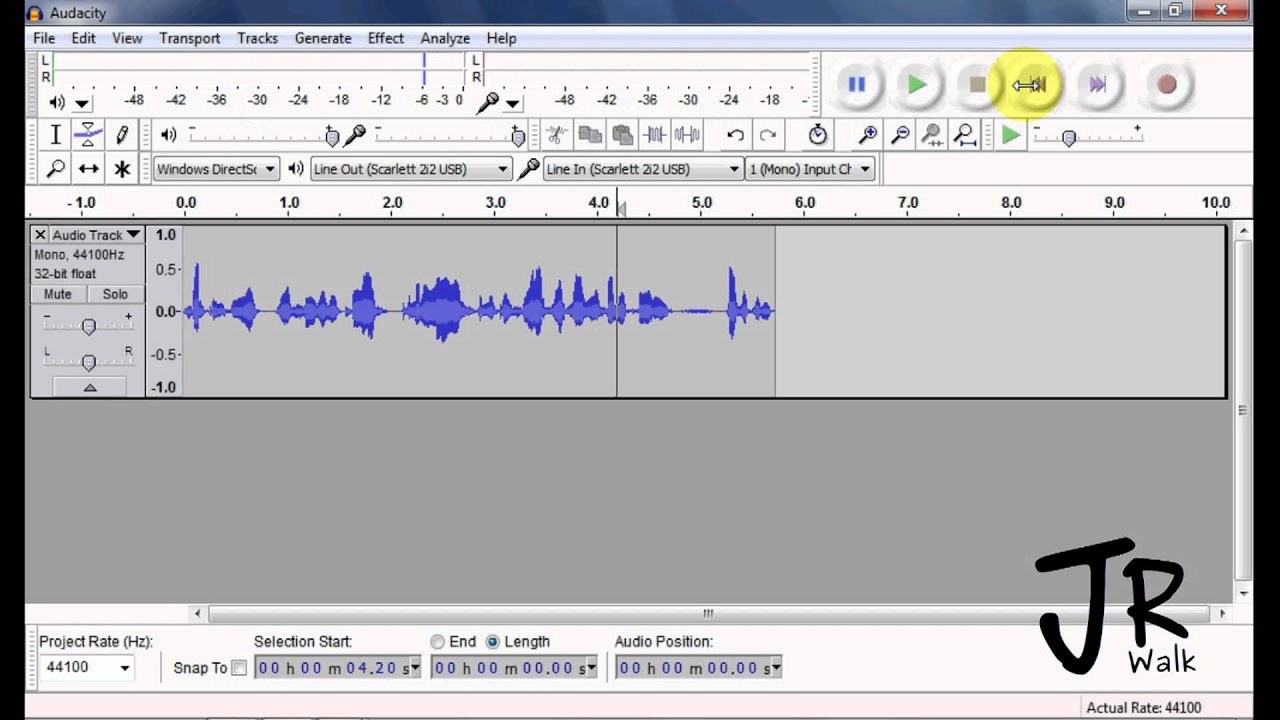Screen dimensions: 1280x720
Task: Click the horizontal scrollbar thumb below the track
Action: 707,613
